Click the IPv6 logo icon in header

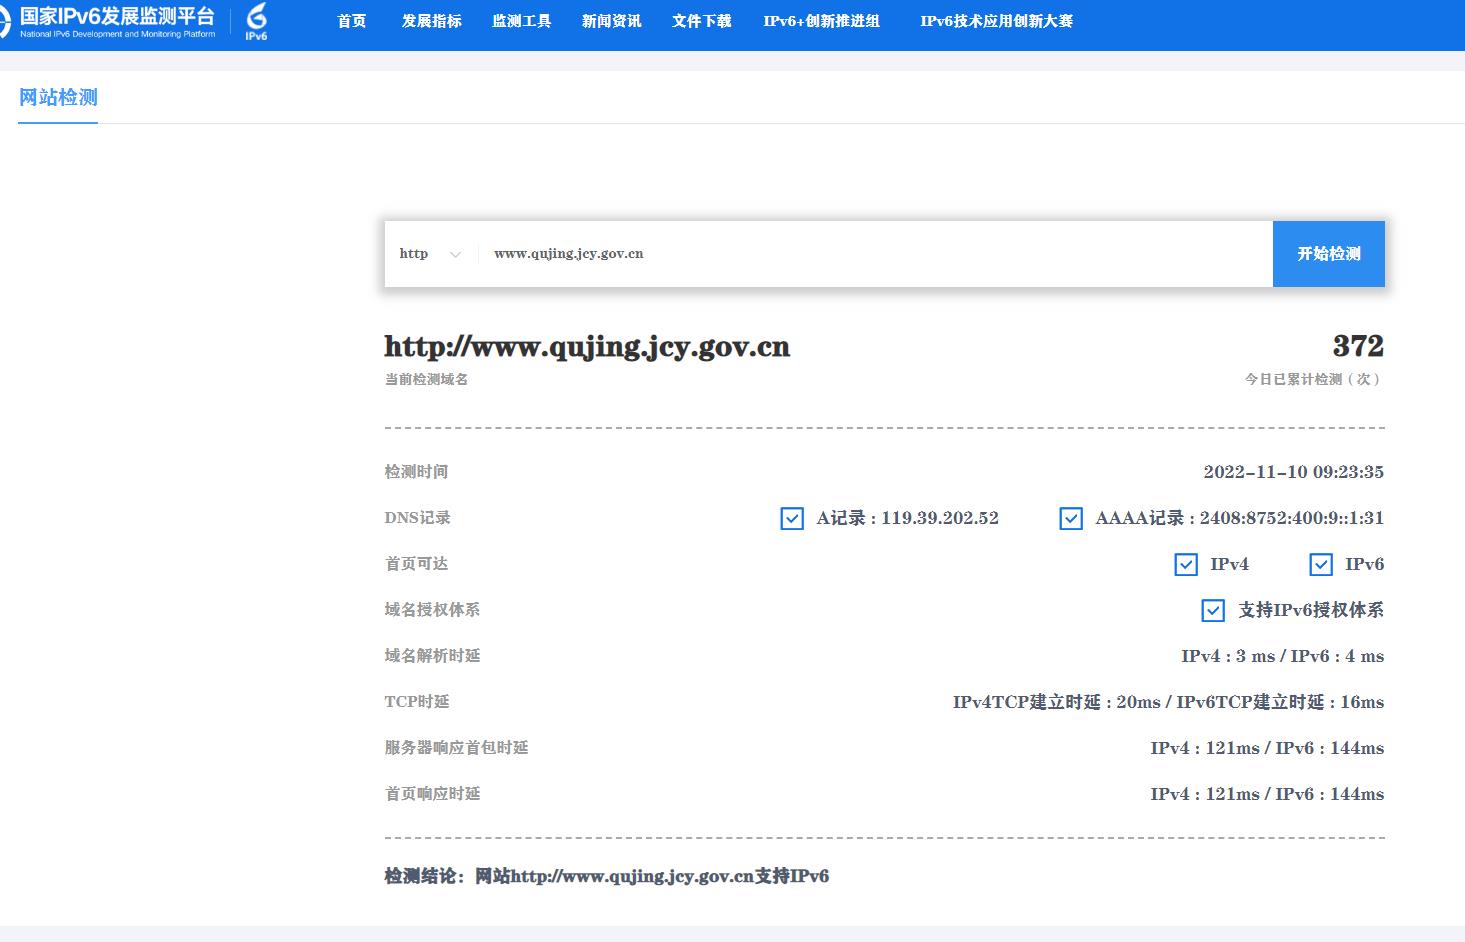(x=256, y=21)
